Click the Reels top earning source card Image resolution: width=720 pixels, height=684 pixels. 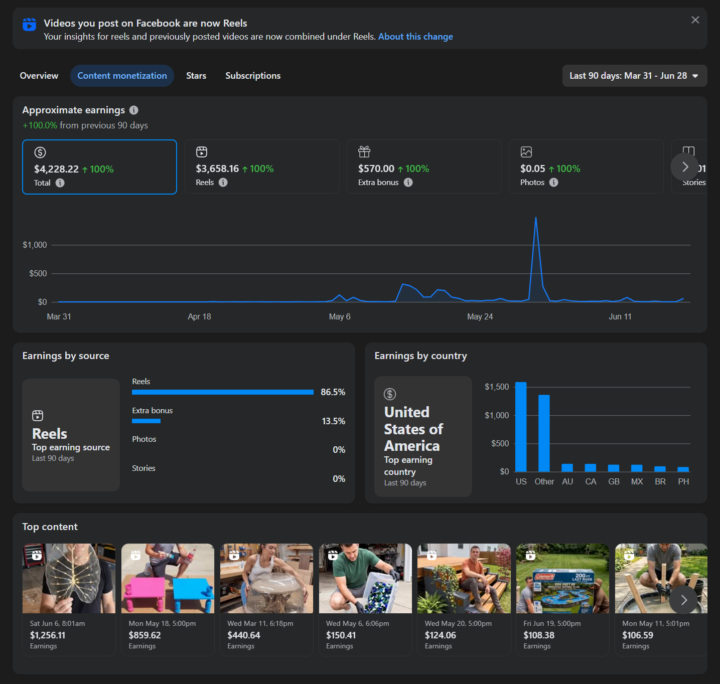(x=71, y=435)
